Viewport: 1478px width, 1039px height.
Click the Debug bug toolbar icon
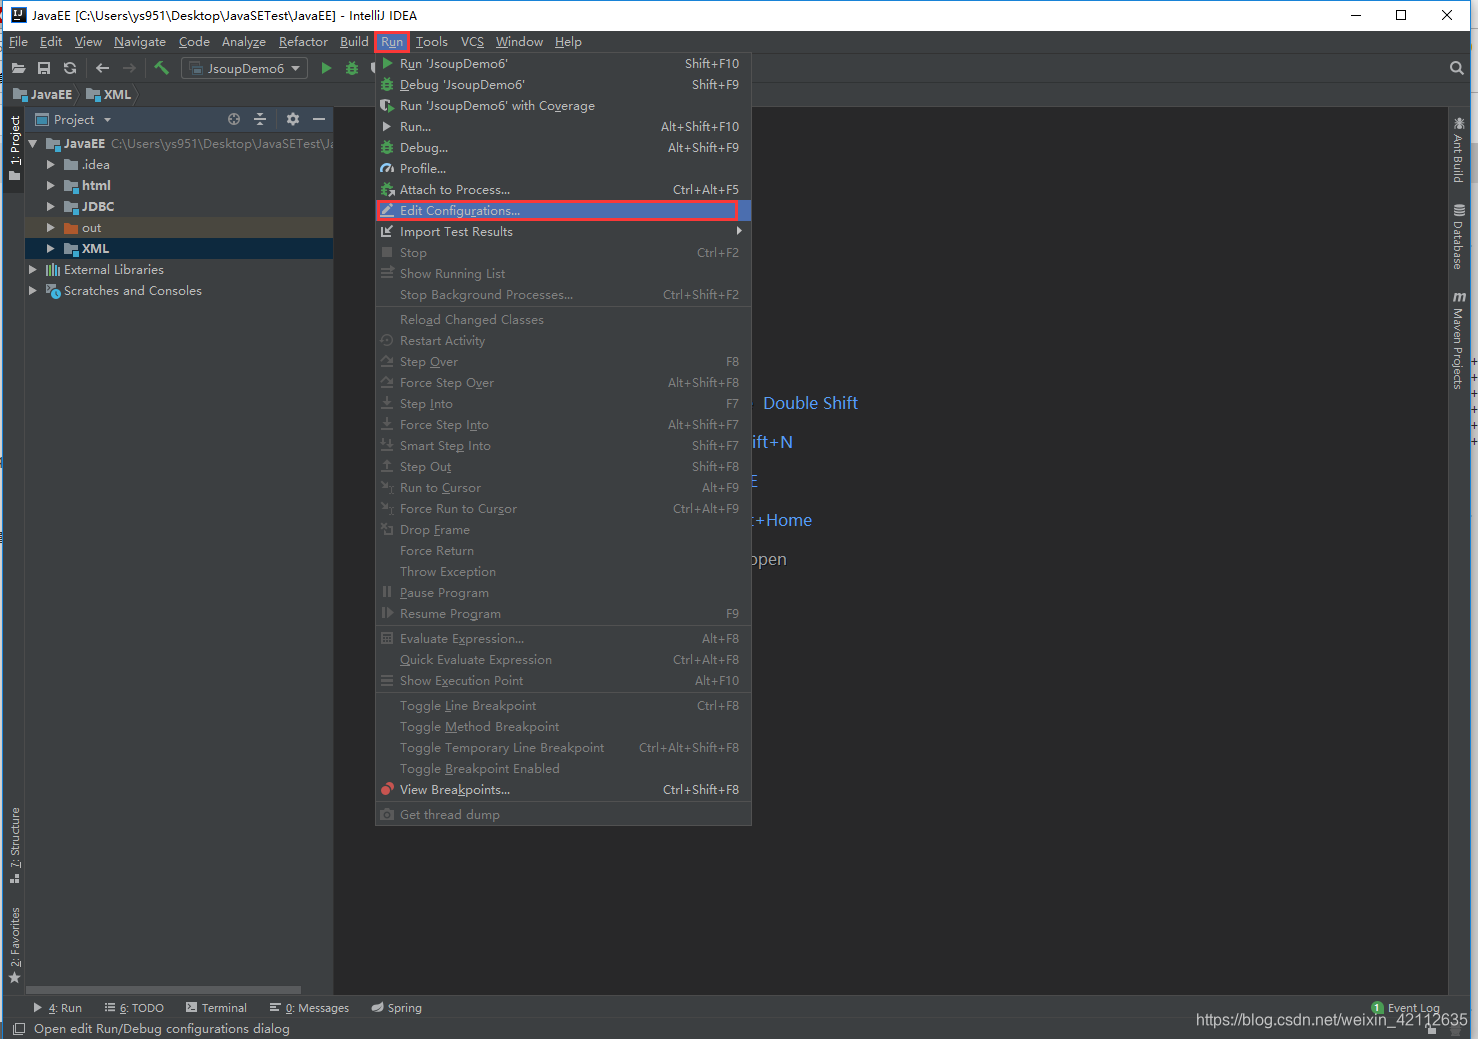[352, 68]
